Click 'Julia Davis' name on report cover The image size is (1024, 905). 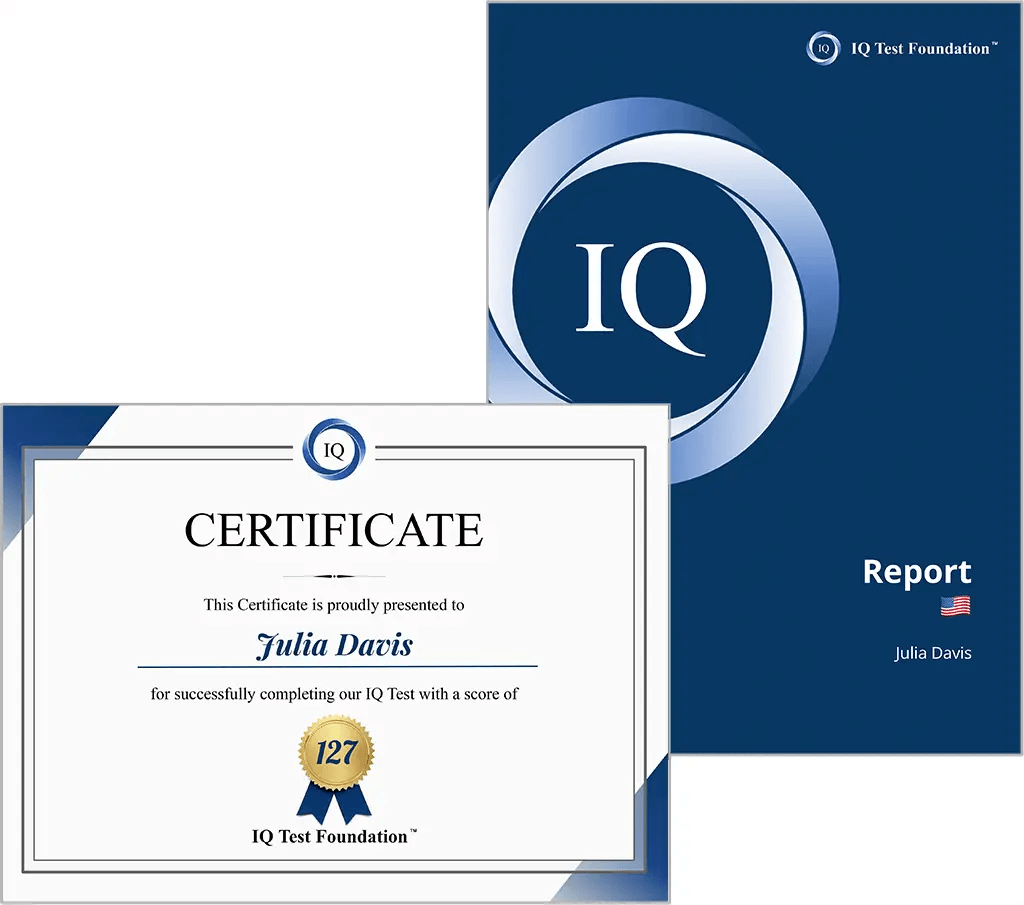(933, 653)
